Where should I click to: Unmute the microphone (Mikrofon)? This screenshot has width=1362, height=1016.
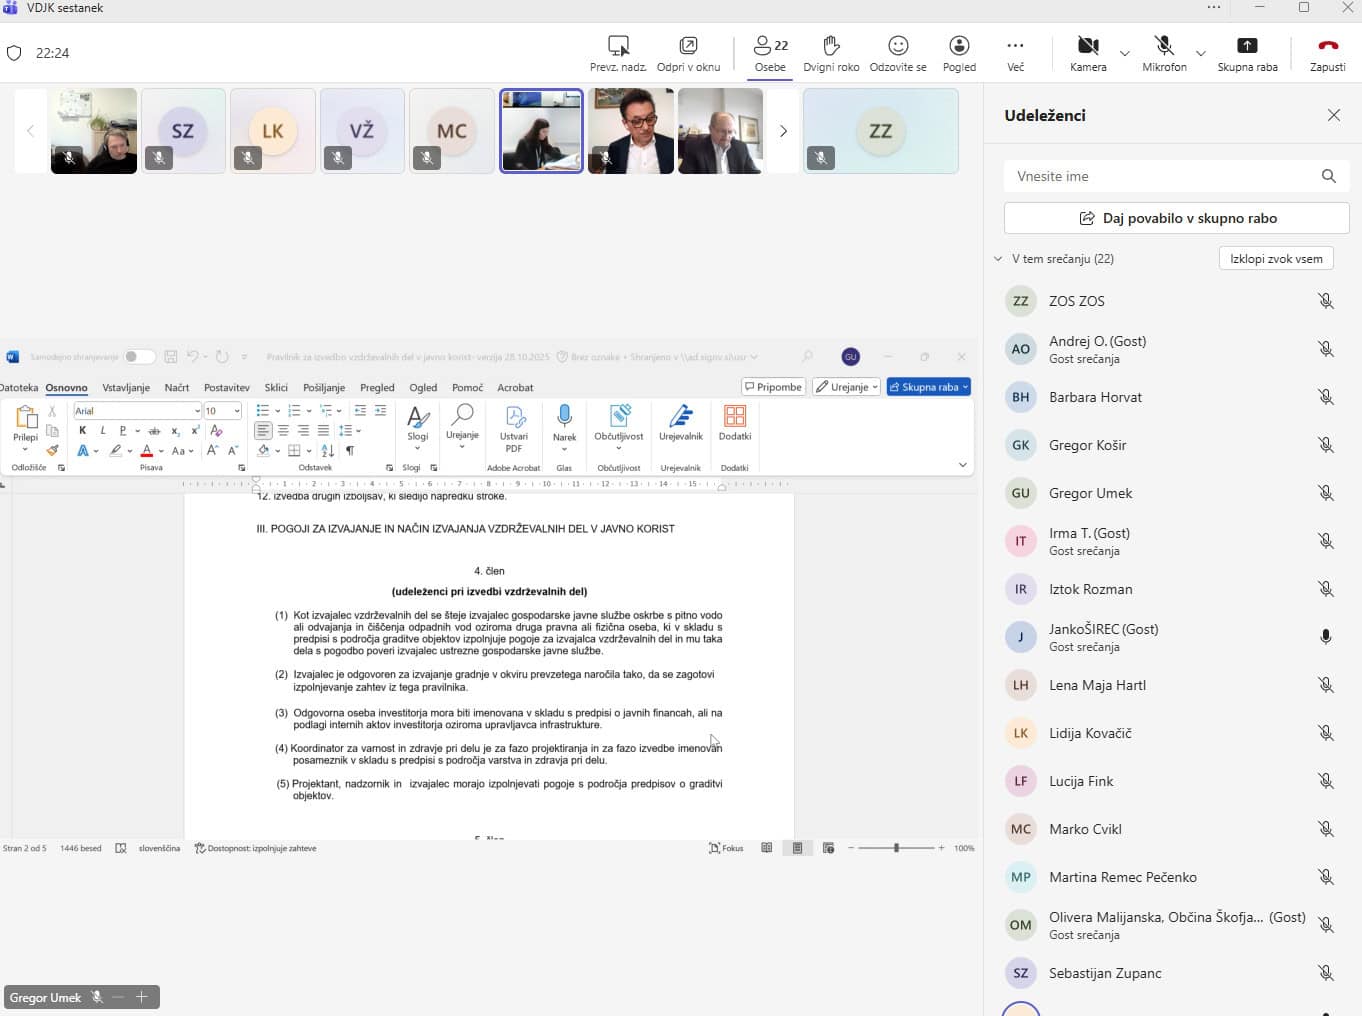[1163, 47]
